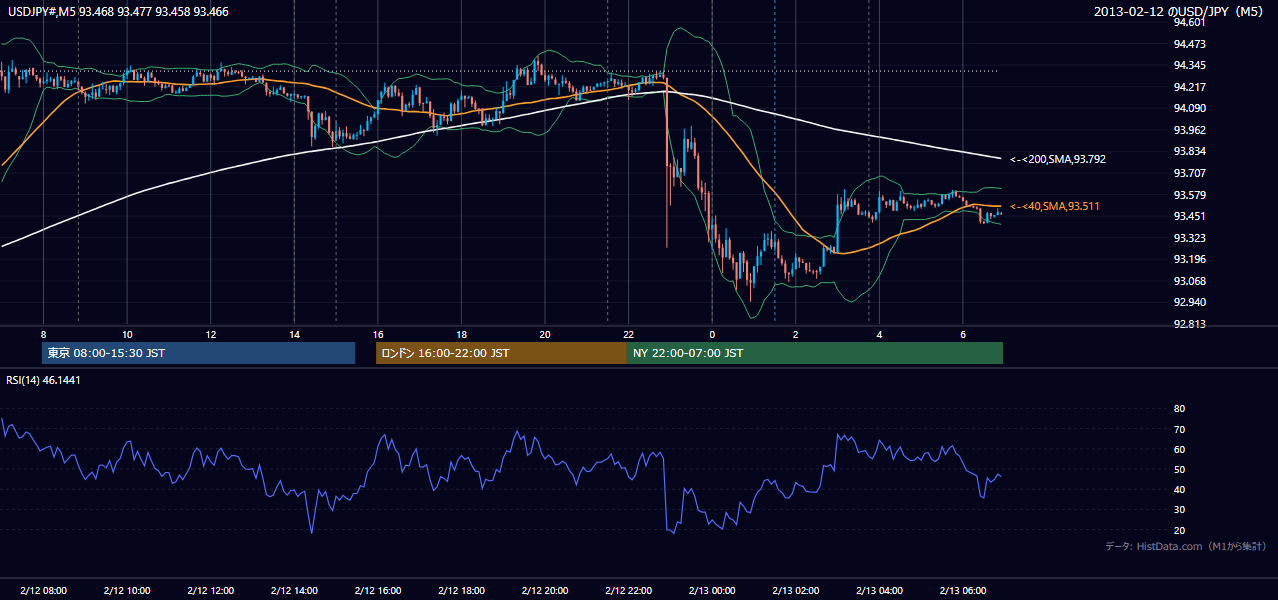
Task: Click the 2/12 22:00 time label
Action: coord(628,591)
